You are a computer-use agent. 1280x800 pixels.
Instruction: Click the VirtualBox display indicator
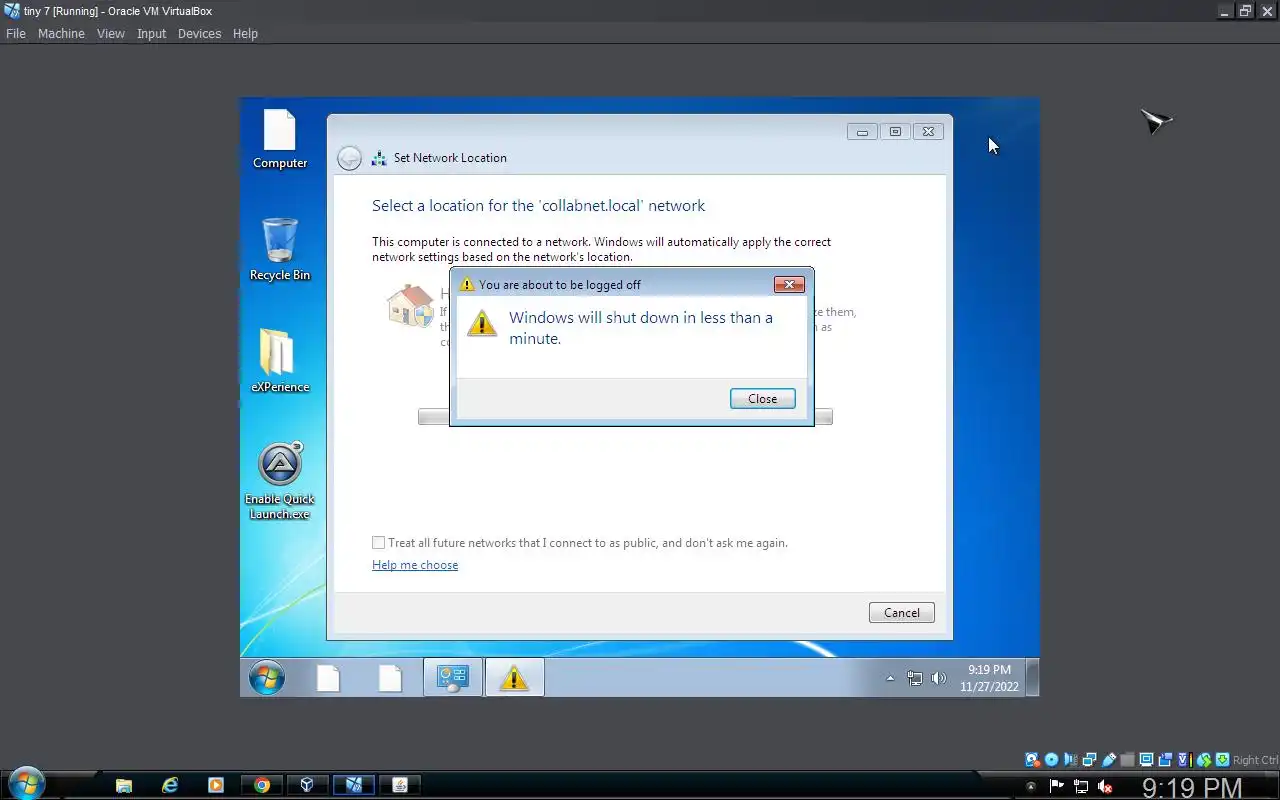tap(1146, 760)
